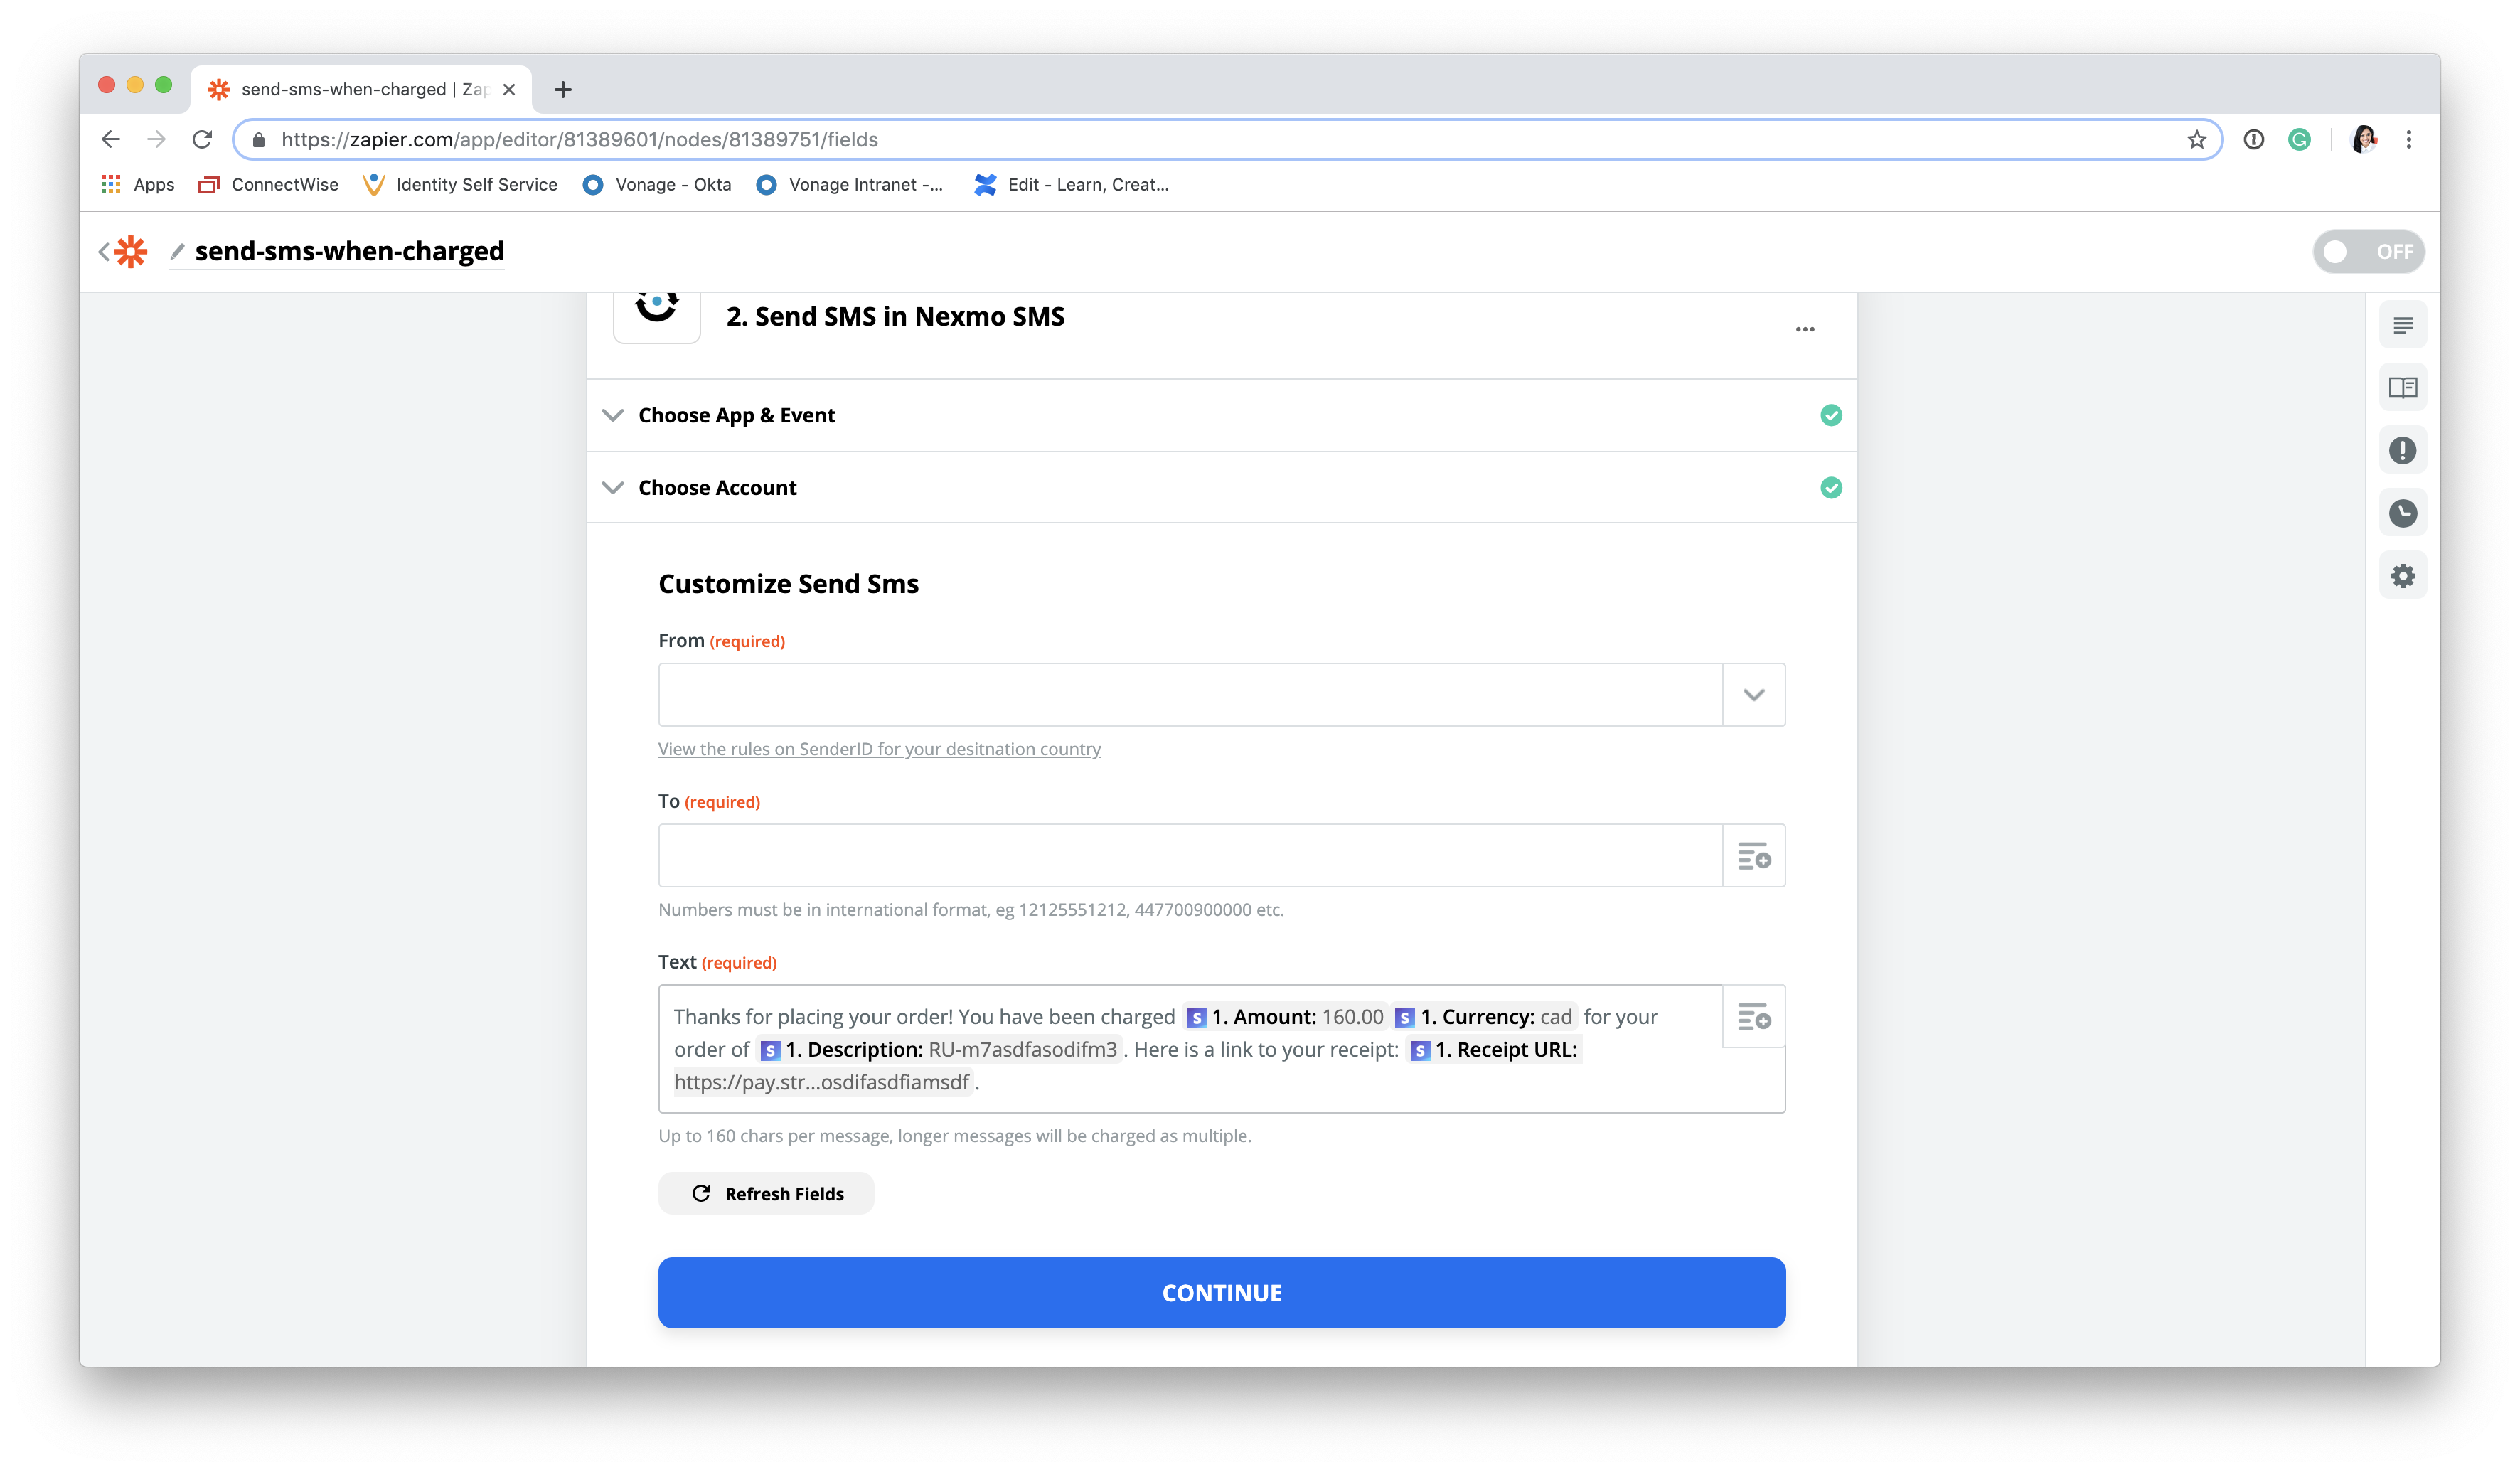Open Identity Self Service bookmark
Image resolution: width=2520 pixels, height=1472 pixels.
(461, 185)
